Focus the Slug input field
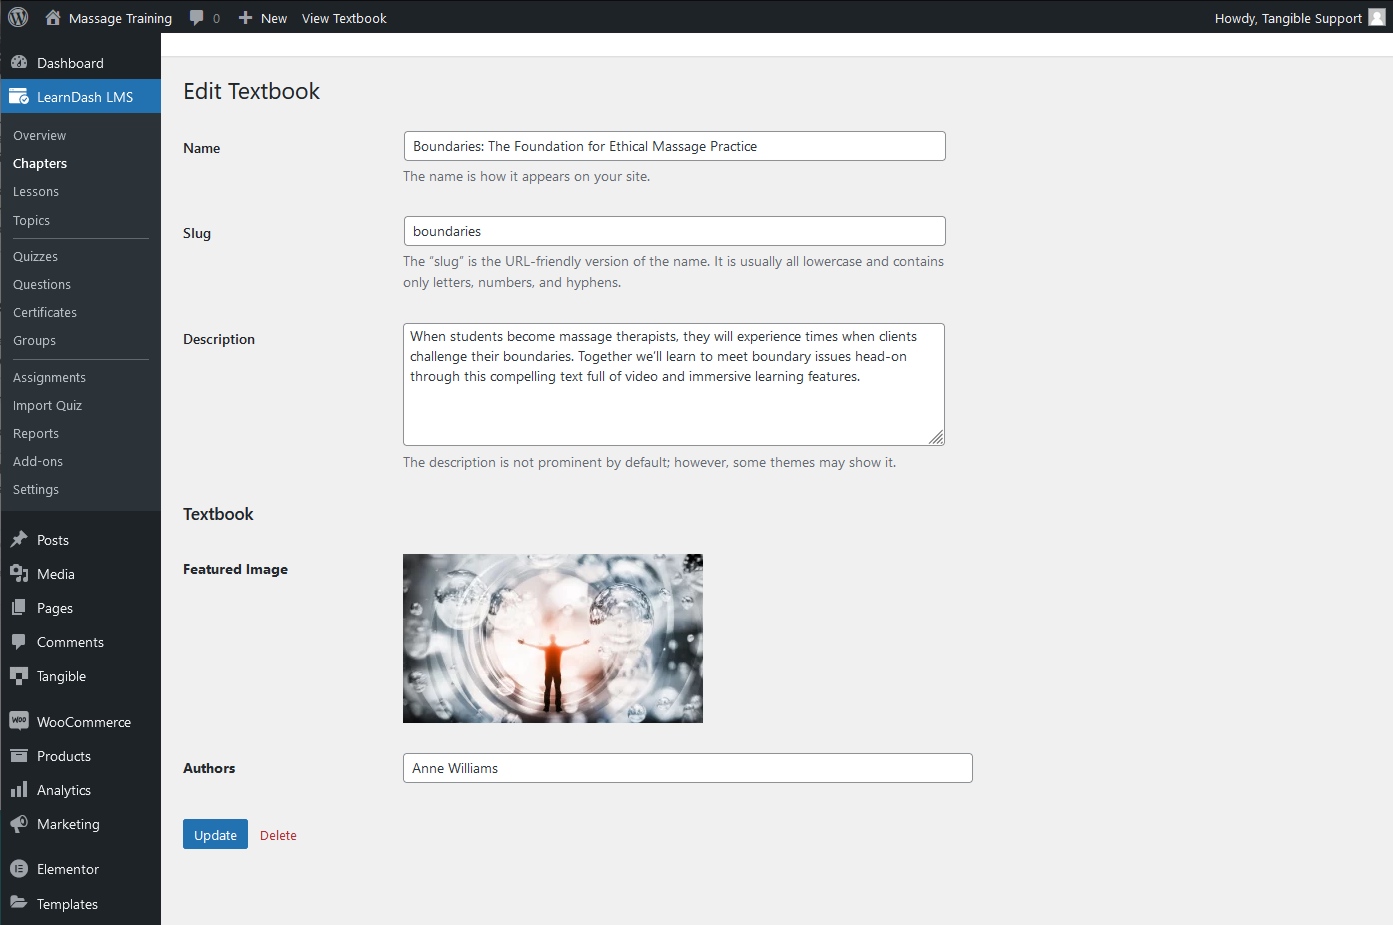The width and height of the screenshot is (1393, 925). [x=674, y=231]
